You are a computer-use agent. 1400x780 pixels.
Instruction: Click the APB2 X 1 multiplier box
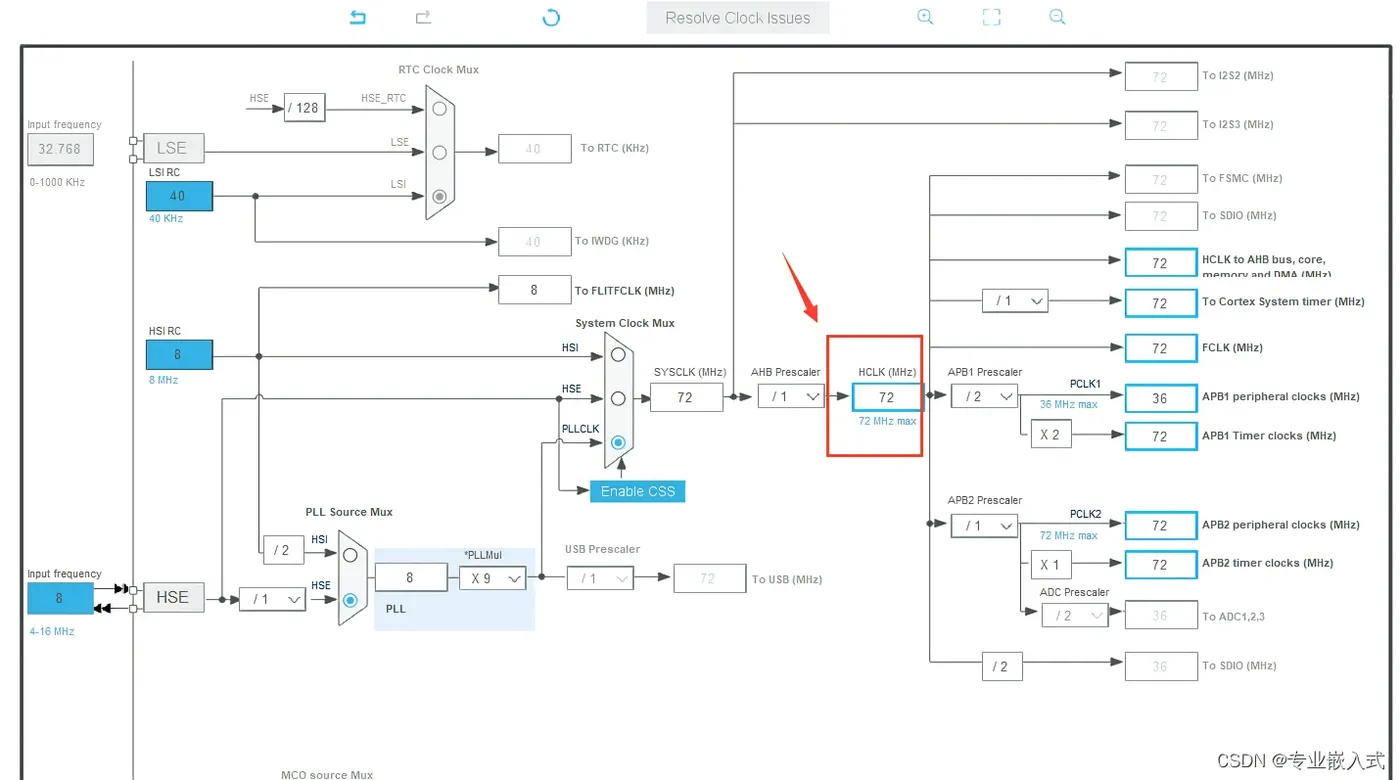click(1051, 565)
